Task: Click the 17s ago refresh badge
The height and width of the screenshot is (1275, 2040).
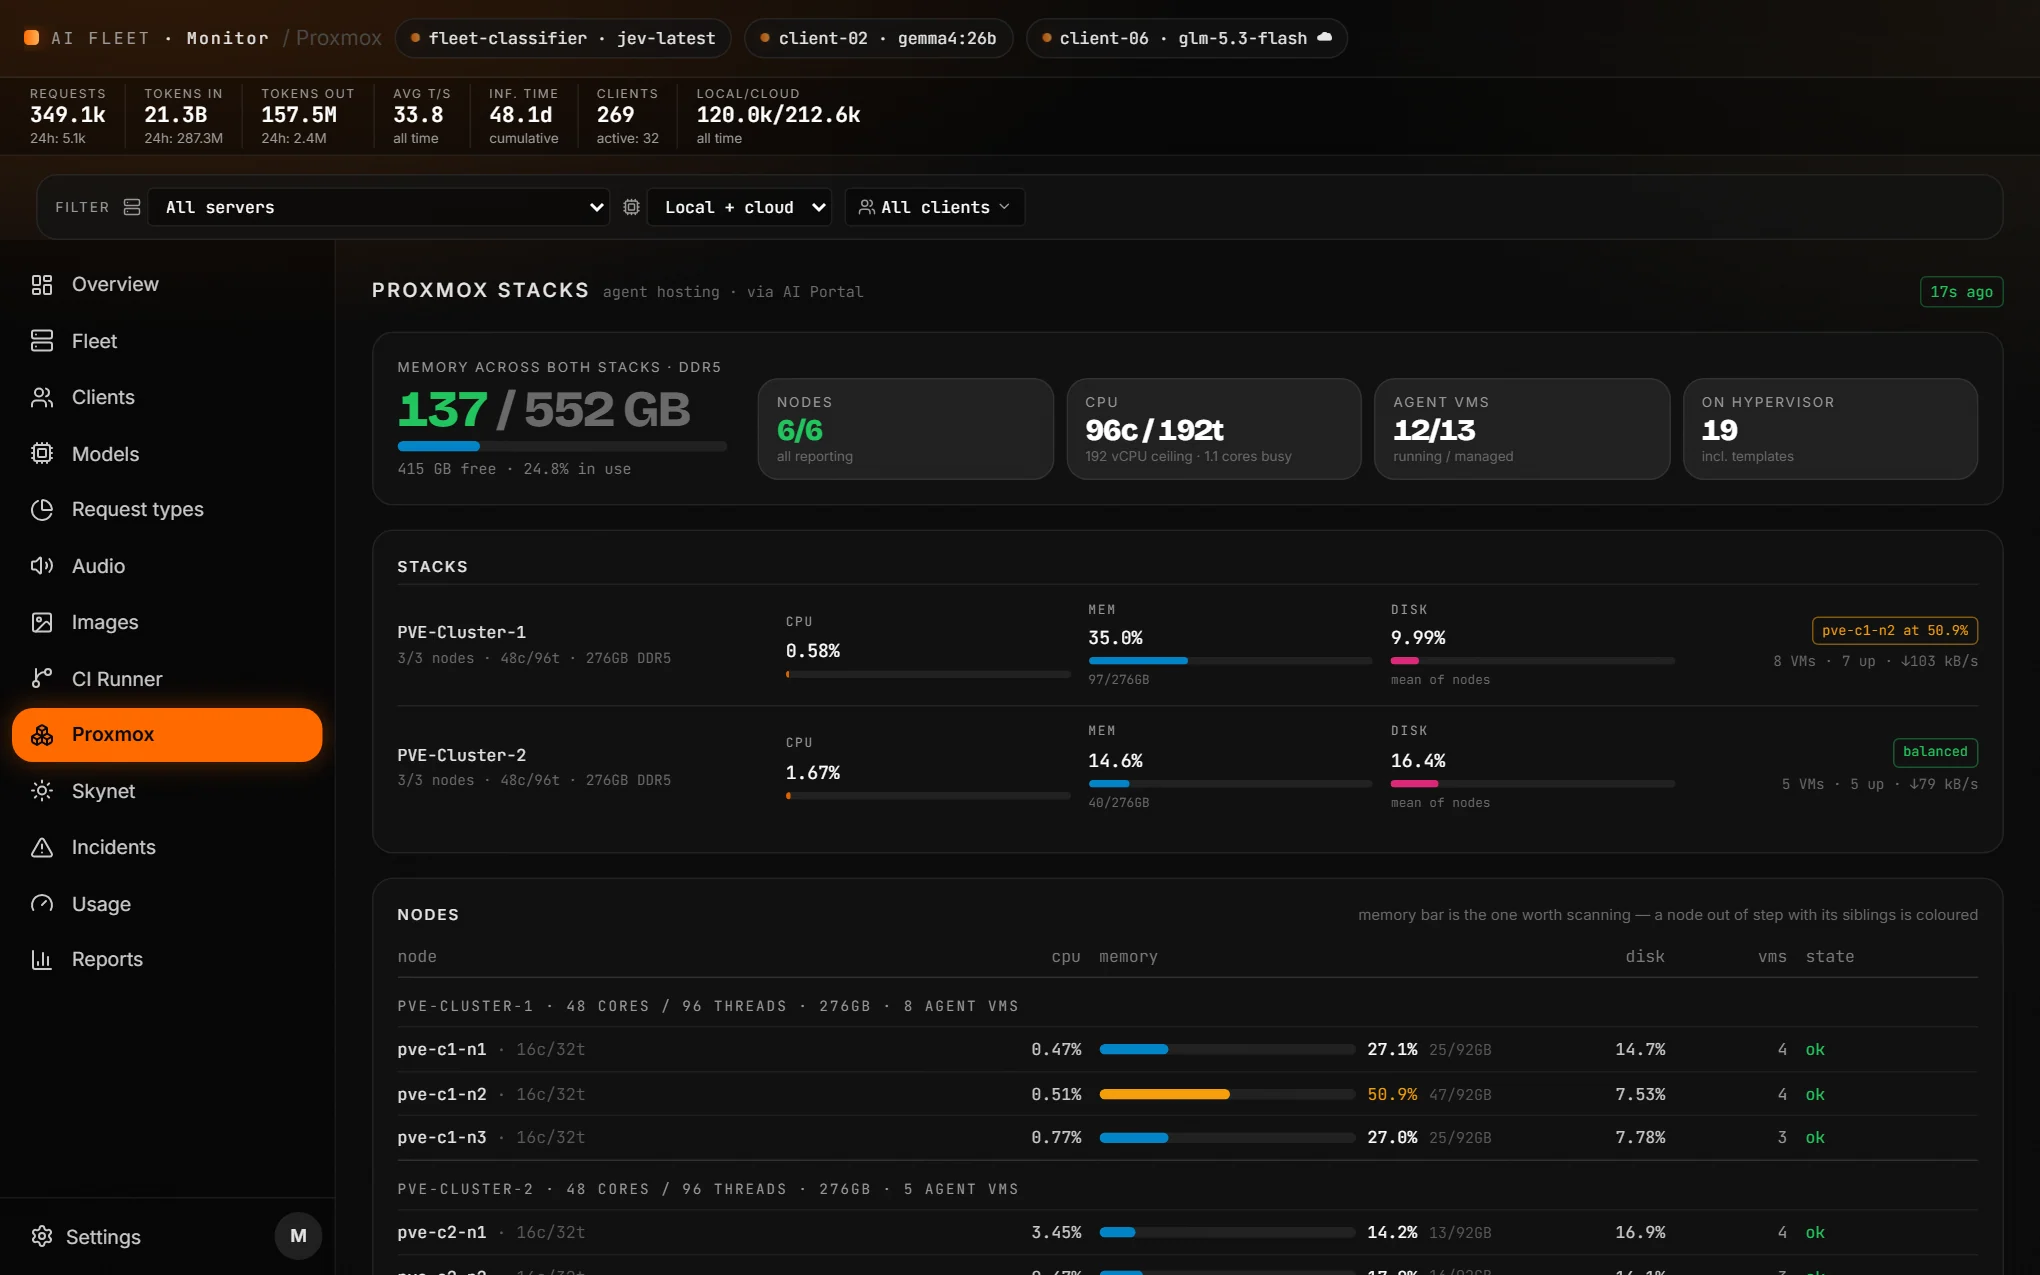Action: (1961, 292)
